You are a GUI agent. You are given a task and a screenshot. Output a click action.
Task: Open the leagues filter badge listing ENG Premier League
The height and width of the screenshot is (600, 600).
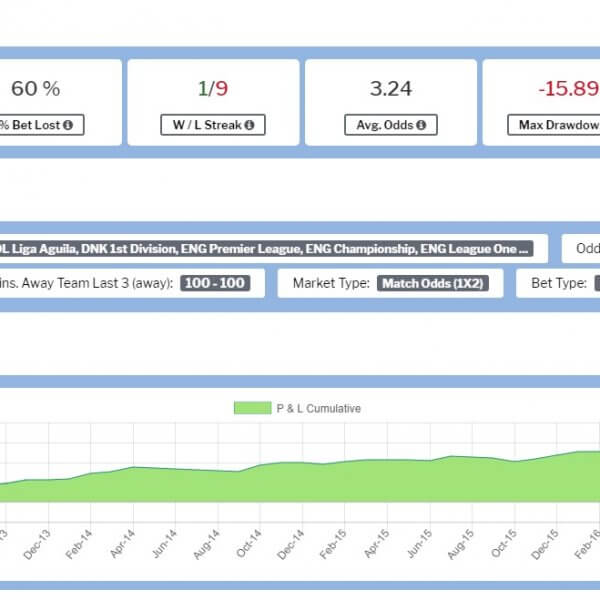266,248
